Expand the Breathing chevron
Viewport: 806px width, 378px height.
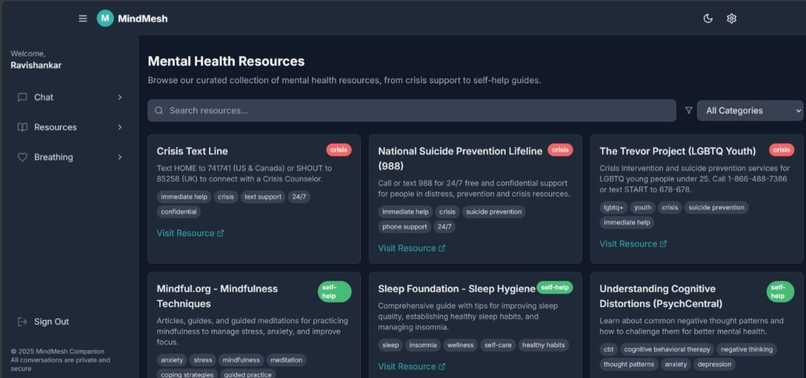[119, 157]
